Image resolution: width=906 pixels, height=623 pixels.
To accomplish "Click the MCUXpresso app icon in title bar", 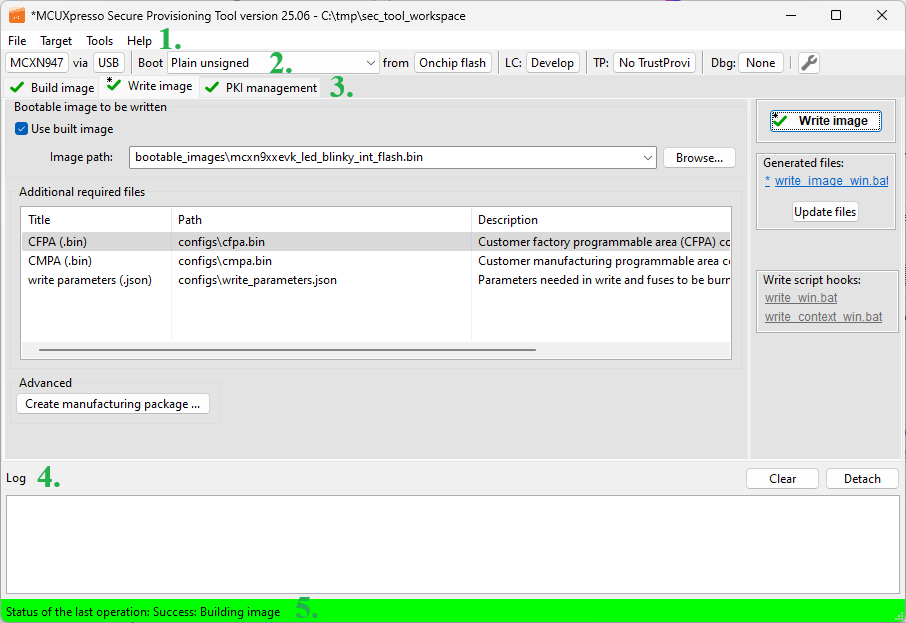I will (x=16, y=15).
